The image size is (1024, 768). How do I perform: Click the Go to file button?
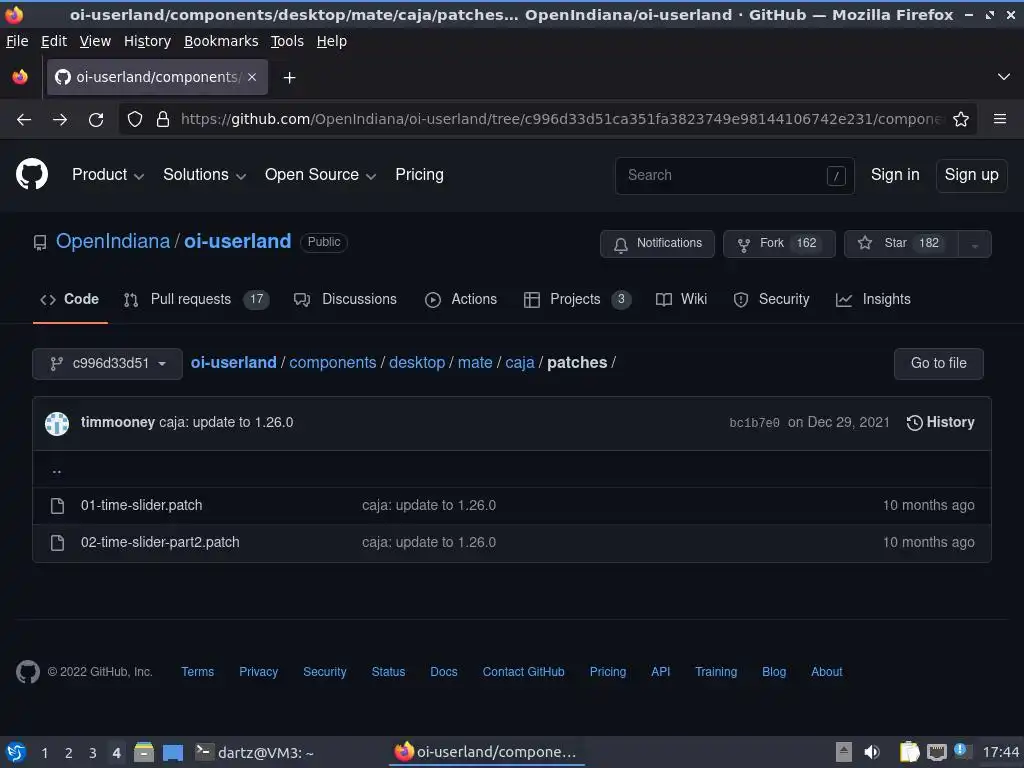click(938, 364)
